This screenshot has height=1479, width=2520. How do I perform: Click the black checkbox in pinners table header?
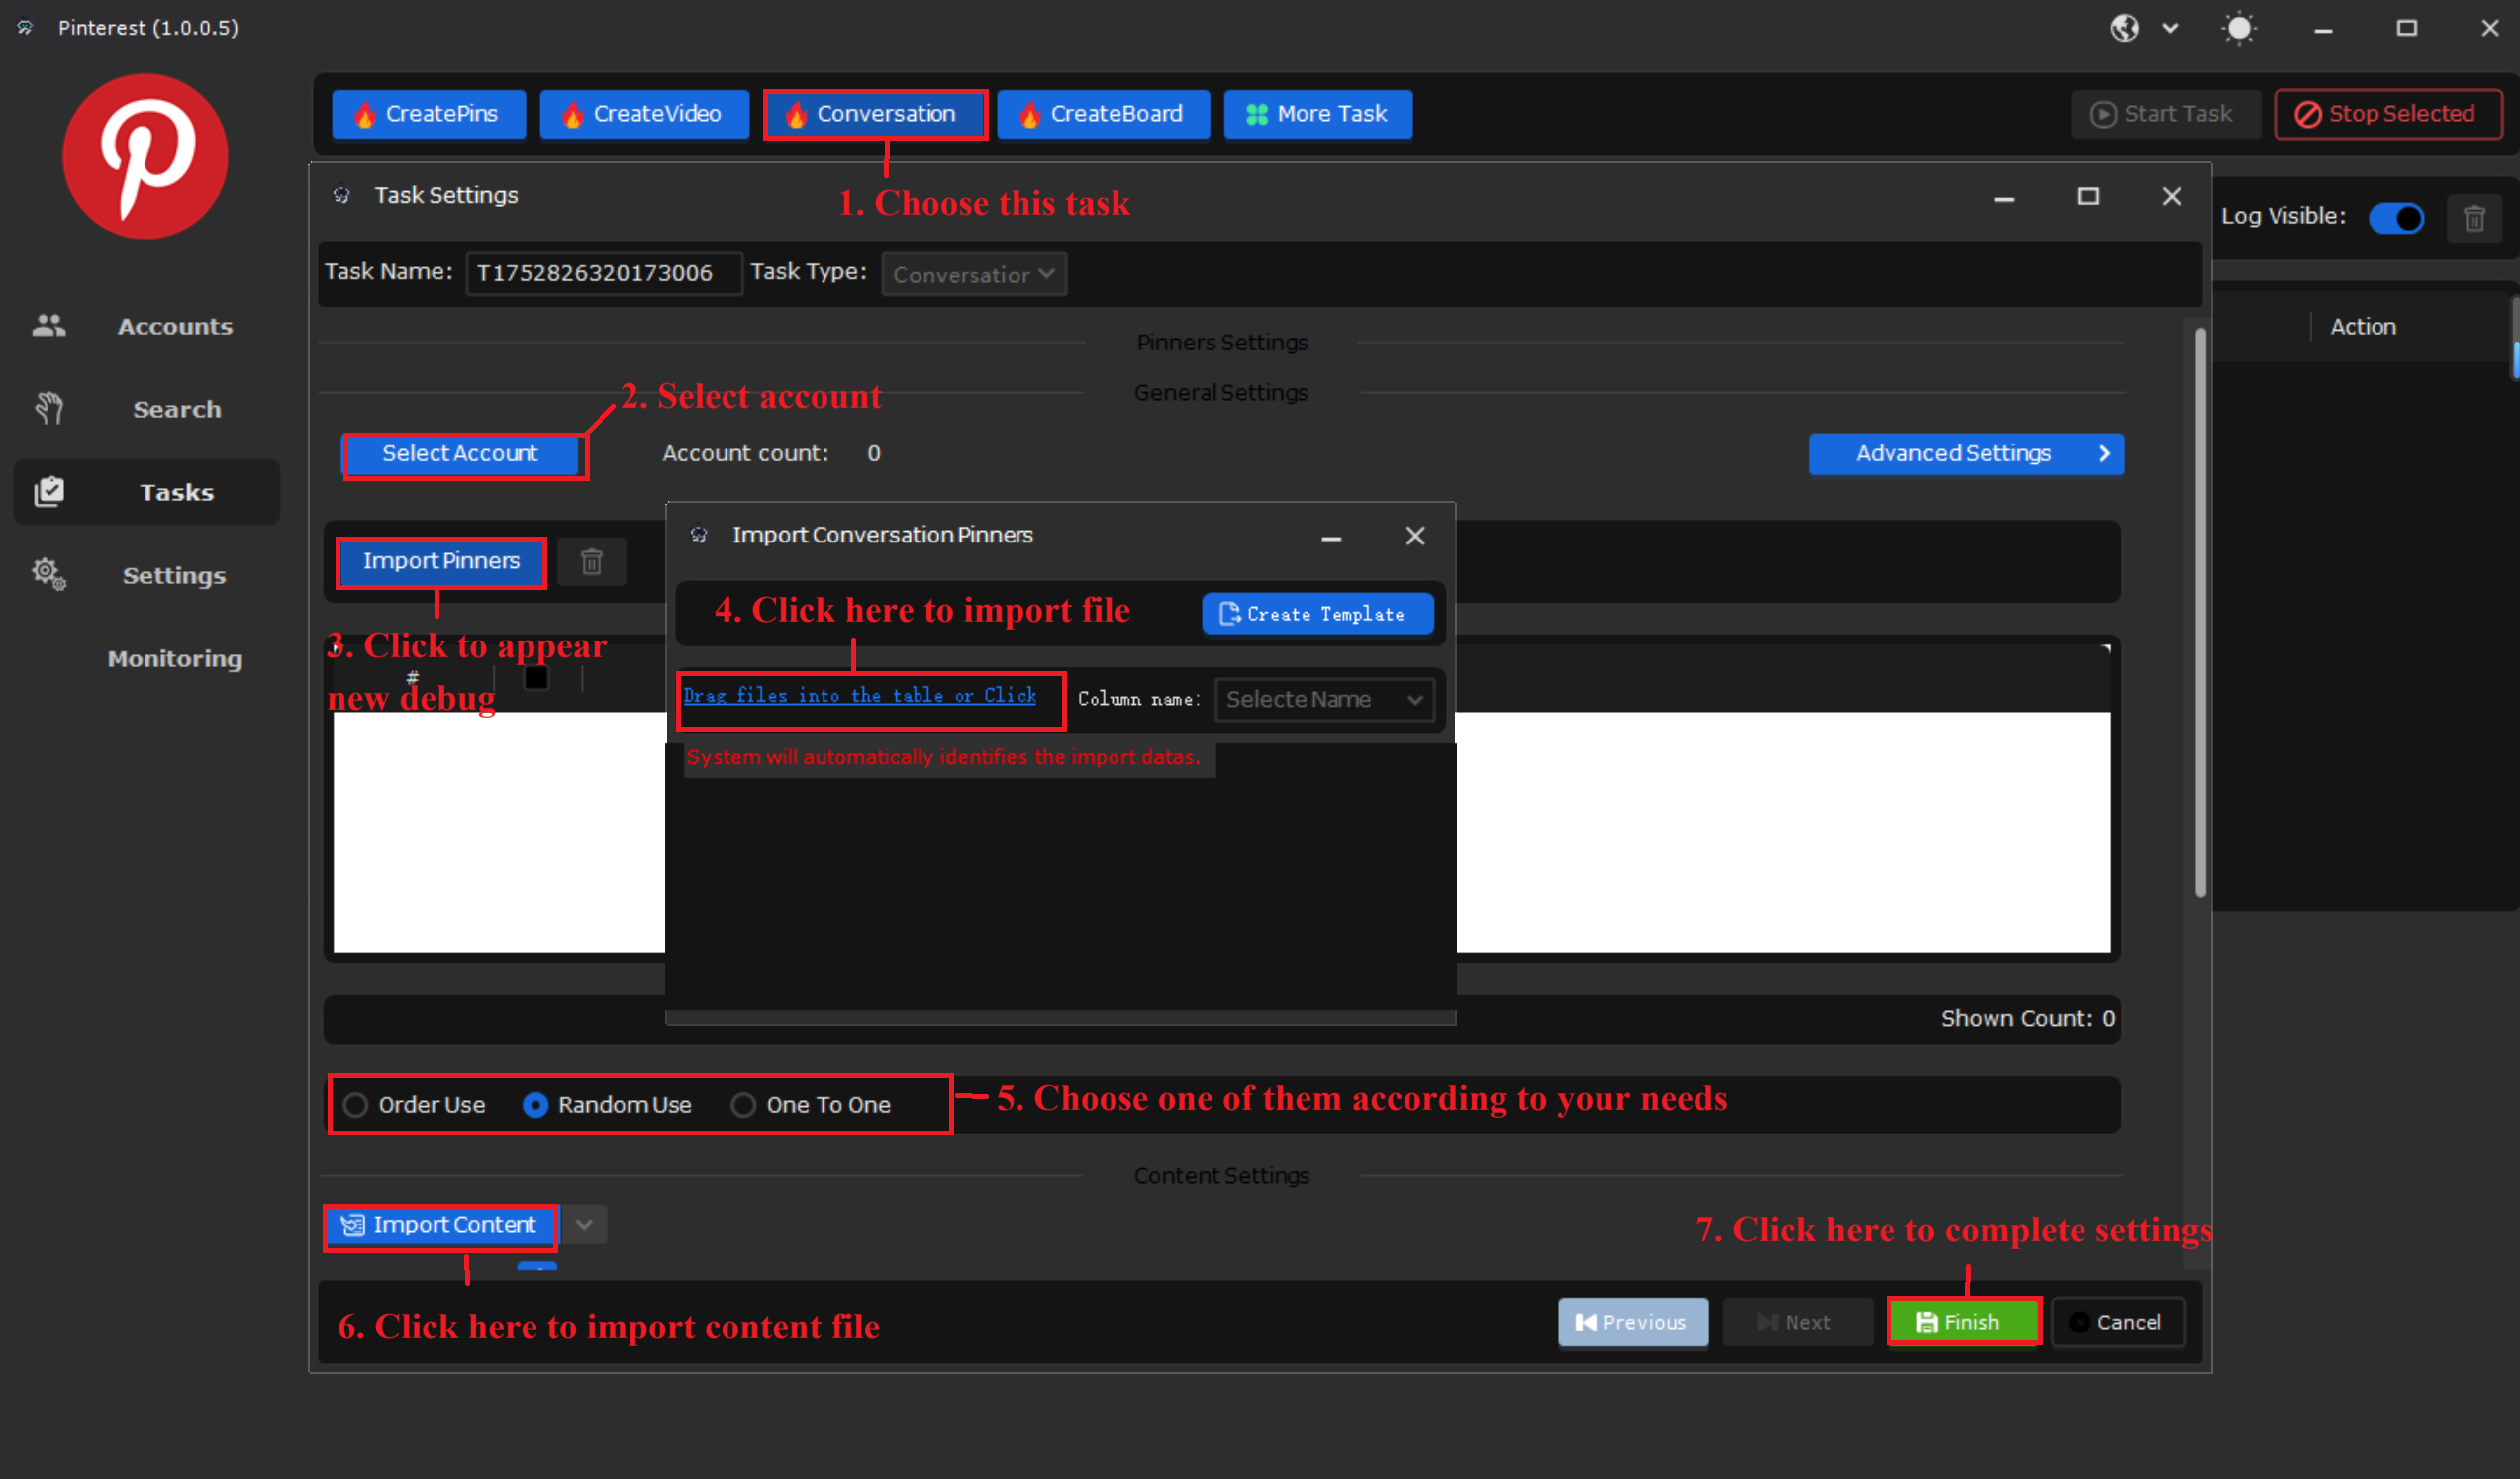point(537,678)
